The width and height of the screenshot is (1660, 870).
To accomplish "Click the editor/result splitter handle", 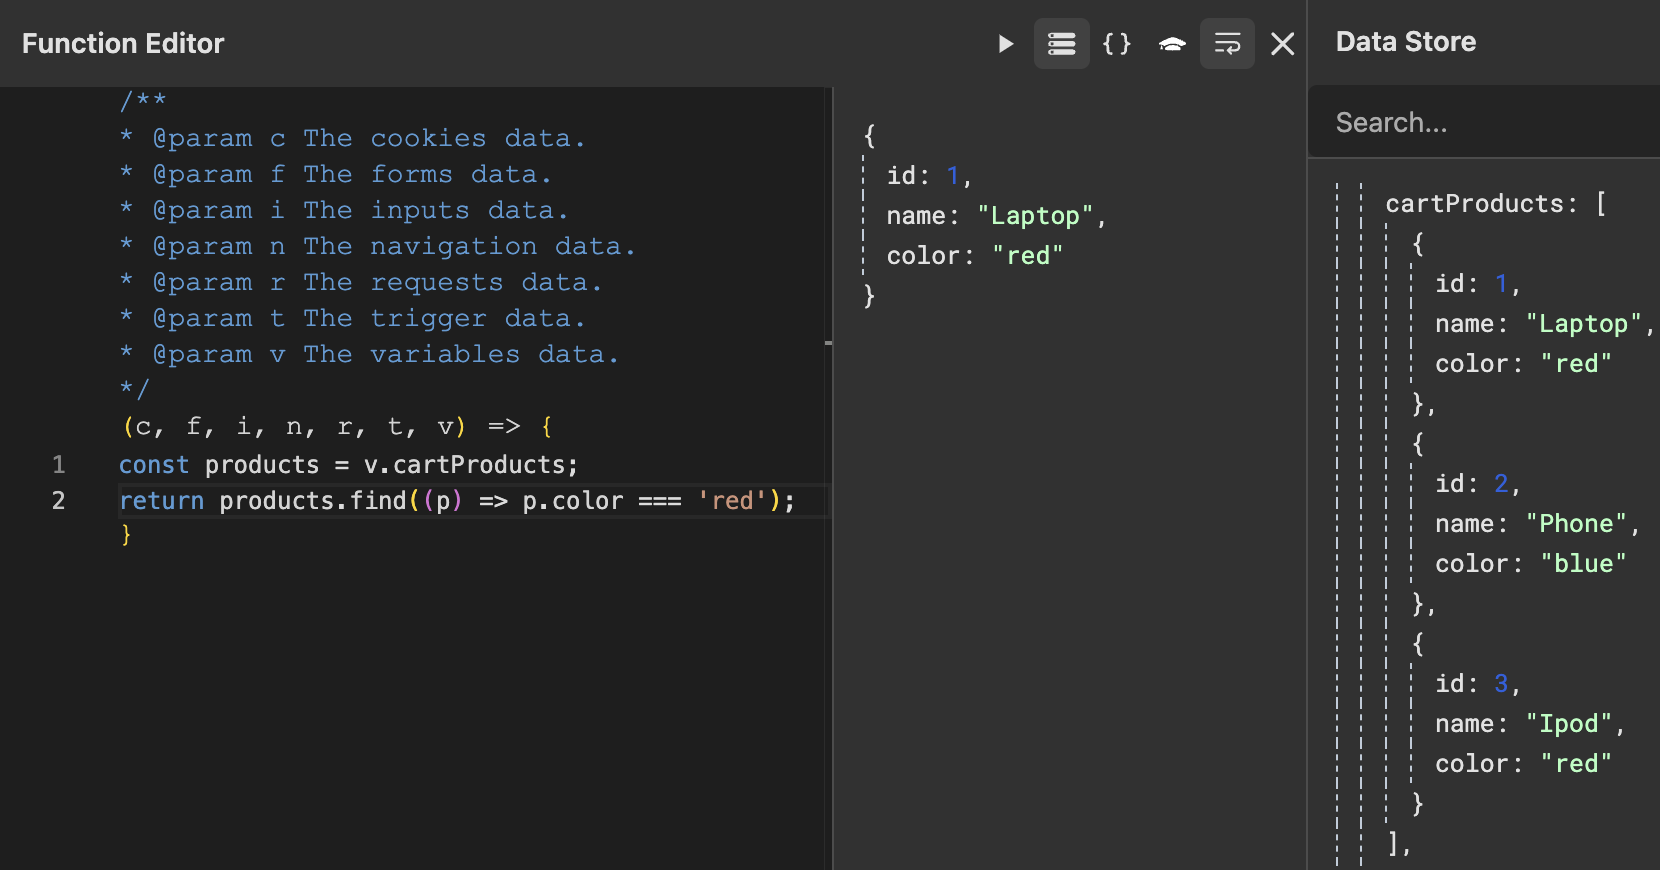I will coord(829,343).
